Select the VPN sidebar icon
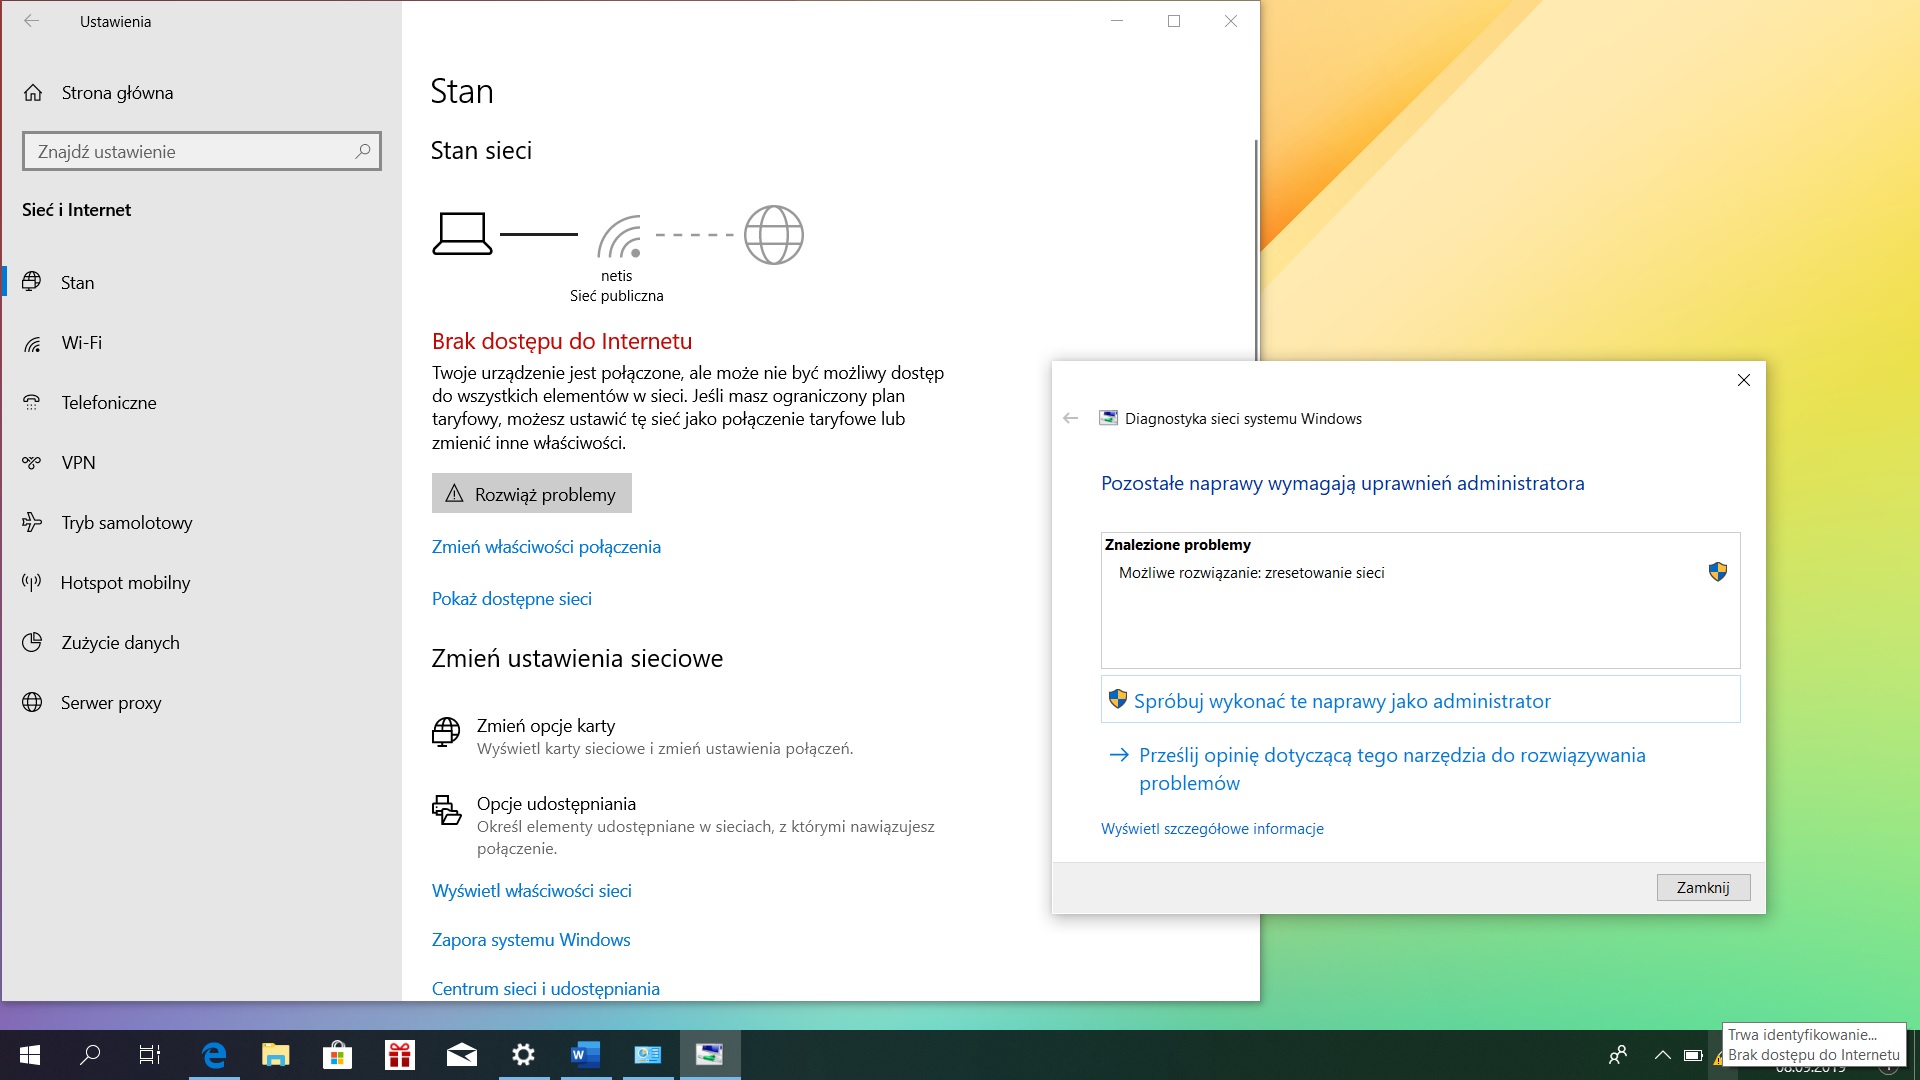1920x1080 pixels. (32, 463)
